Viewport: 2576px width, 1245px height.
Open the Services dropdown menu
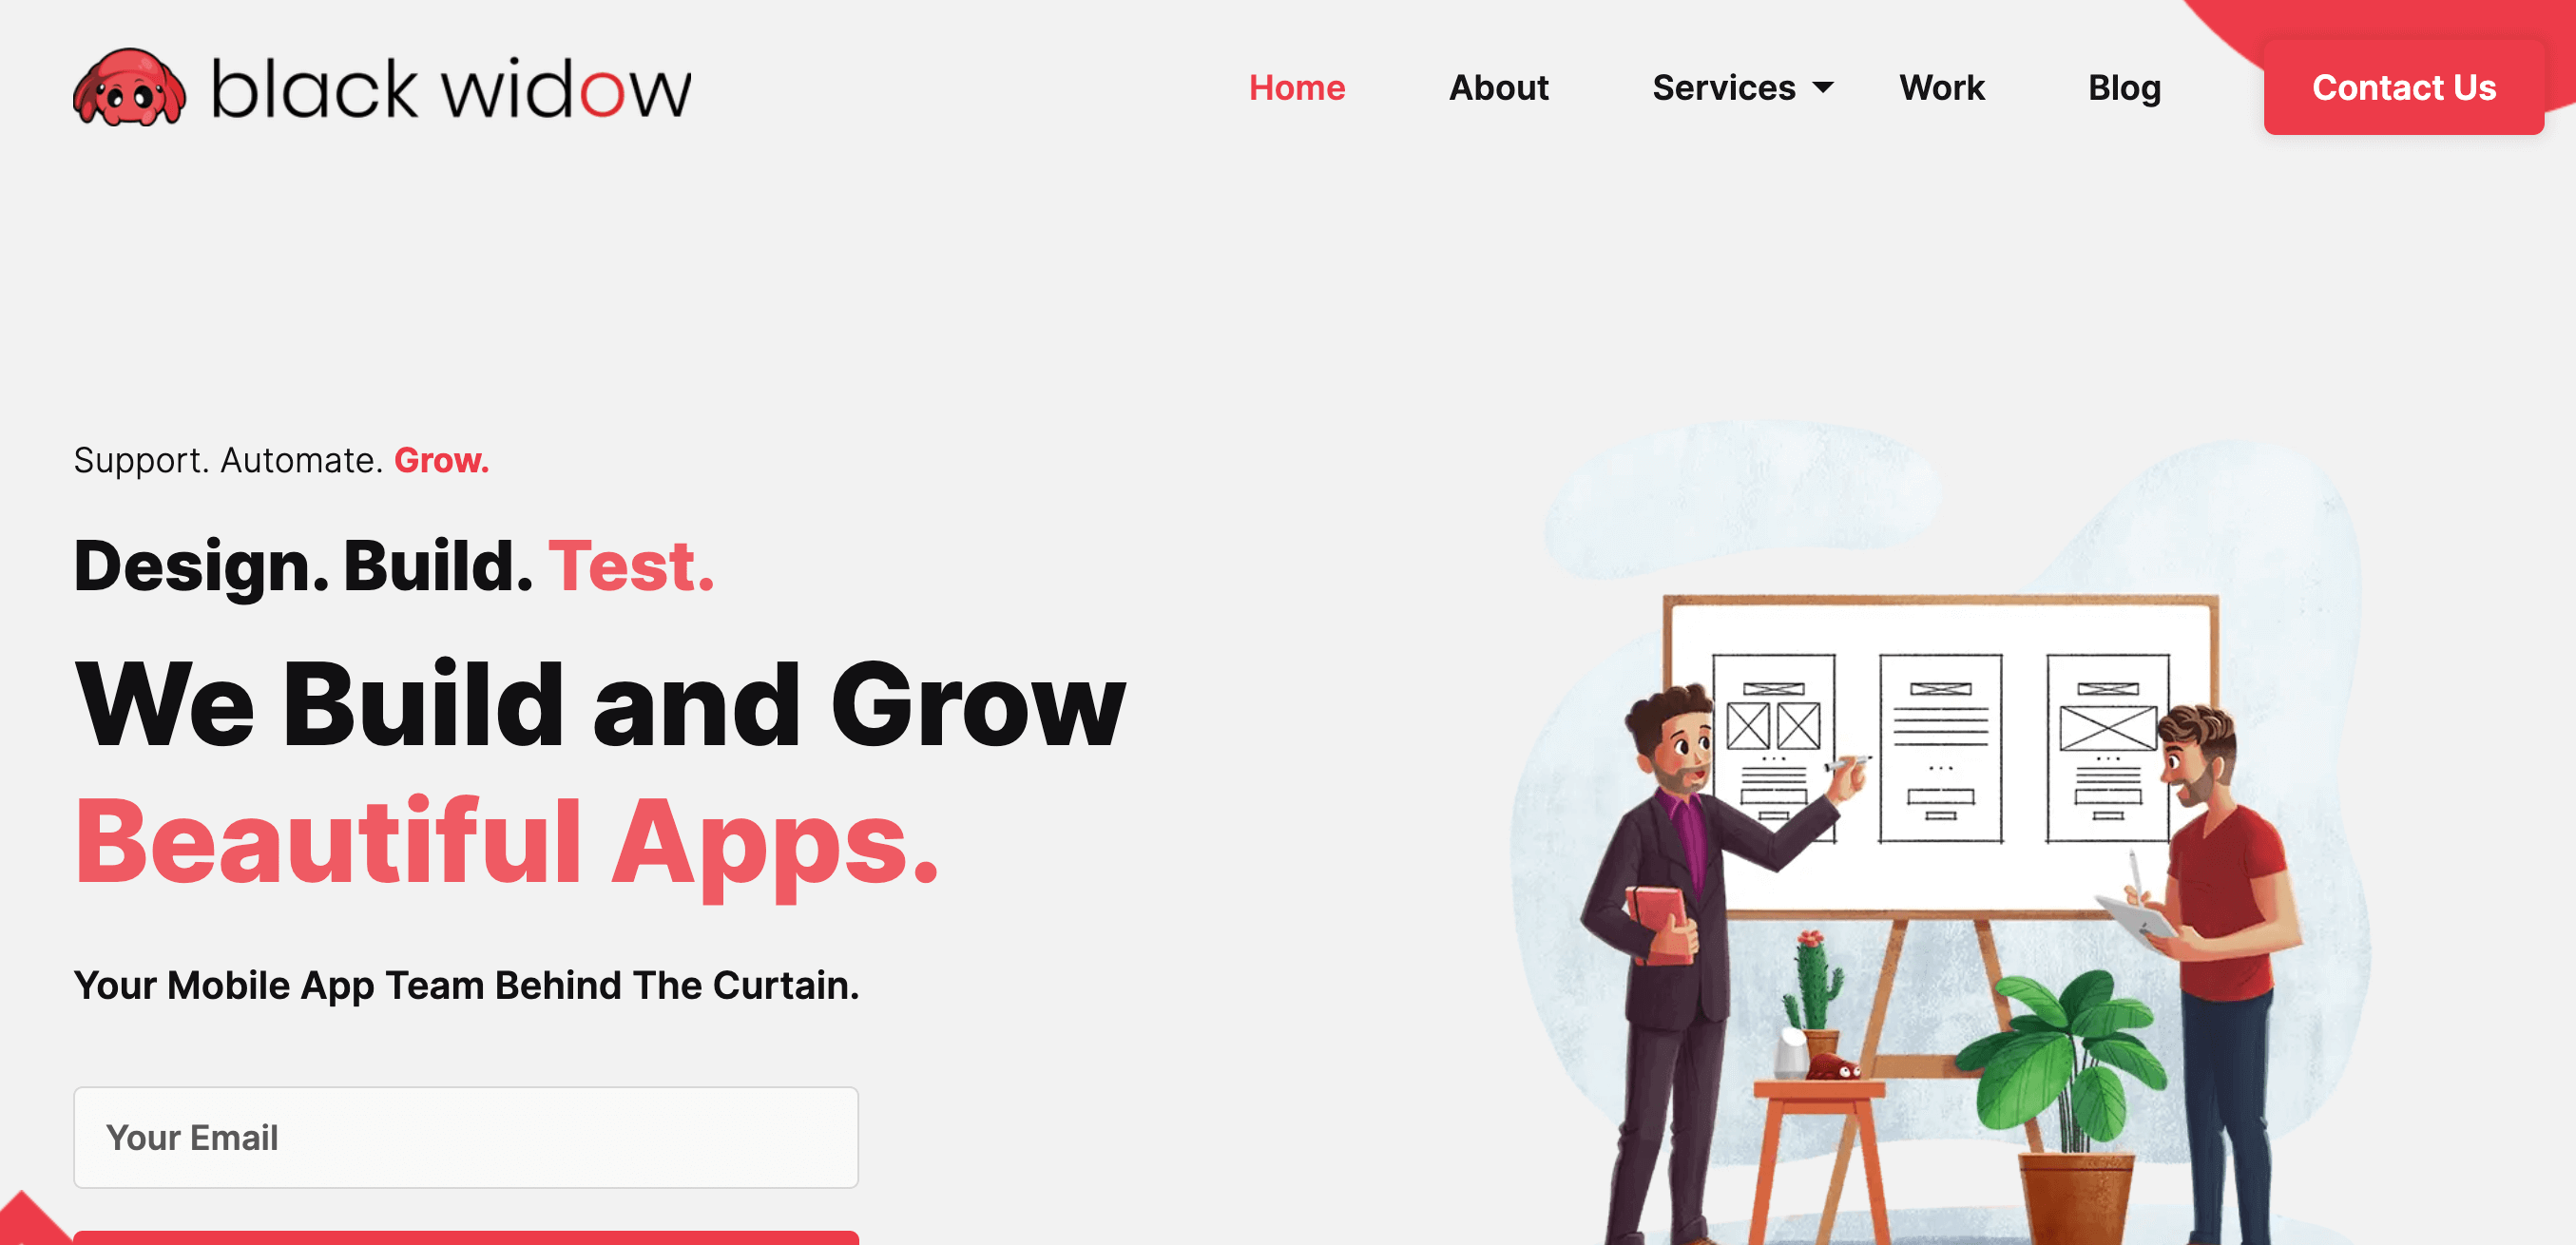click(1744, 87)
